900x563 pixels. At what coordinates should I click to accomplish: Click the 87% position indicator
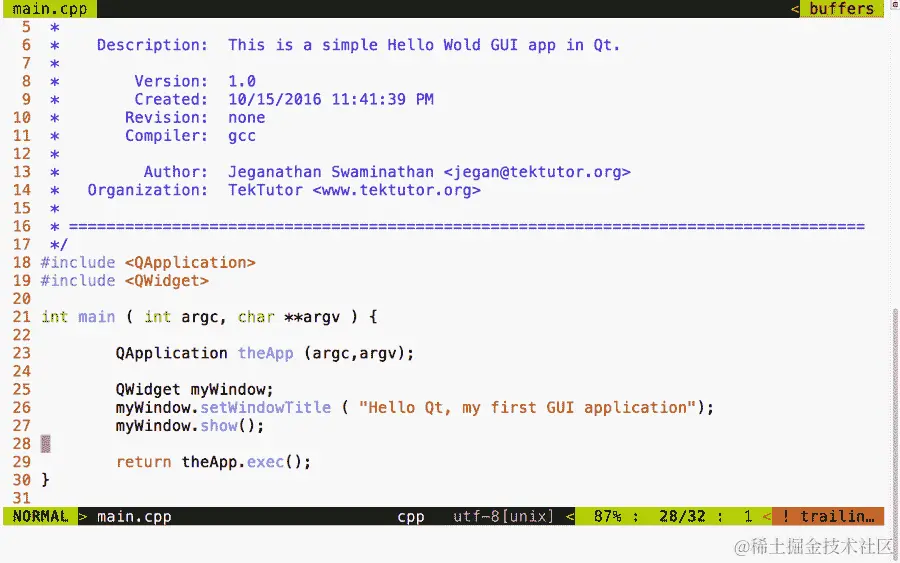point(607,517)
